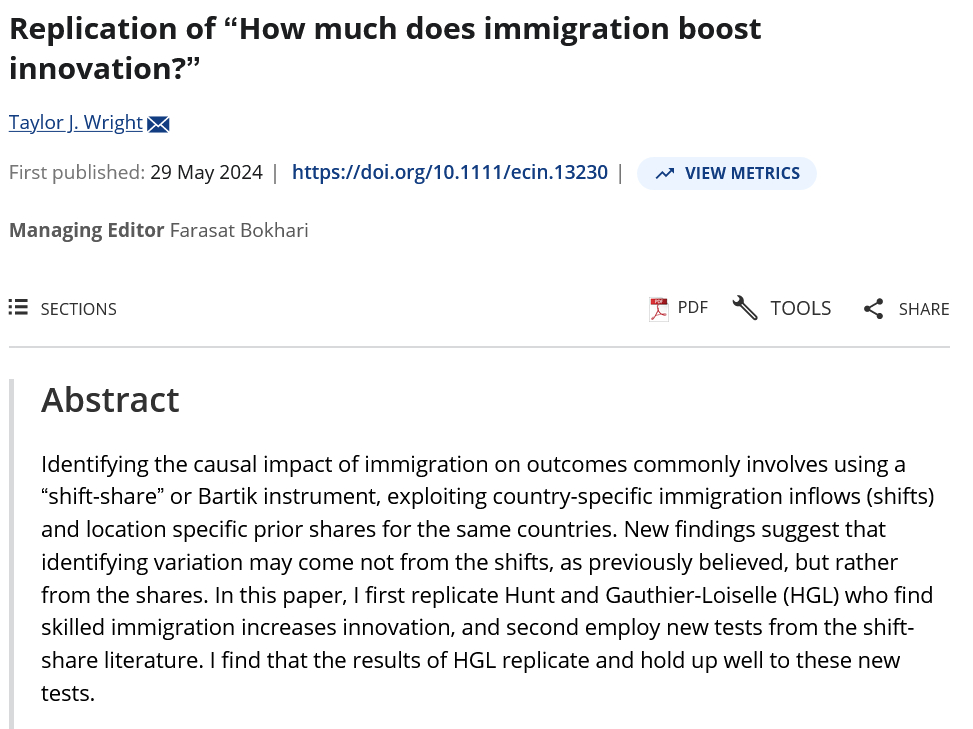Viewport: 973px width, 729px height.
Task: Click the Farasat Bokhari editor name
Action: [239, 230]
